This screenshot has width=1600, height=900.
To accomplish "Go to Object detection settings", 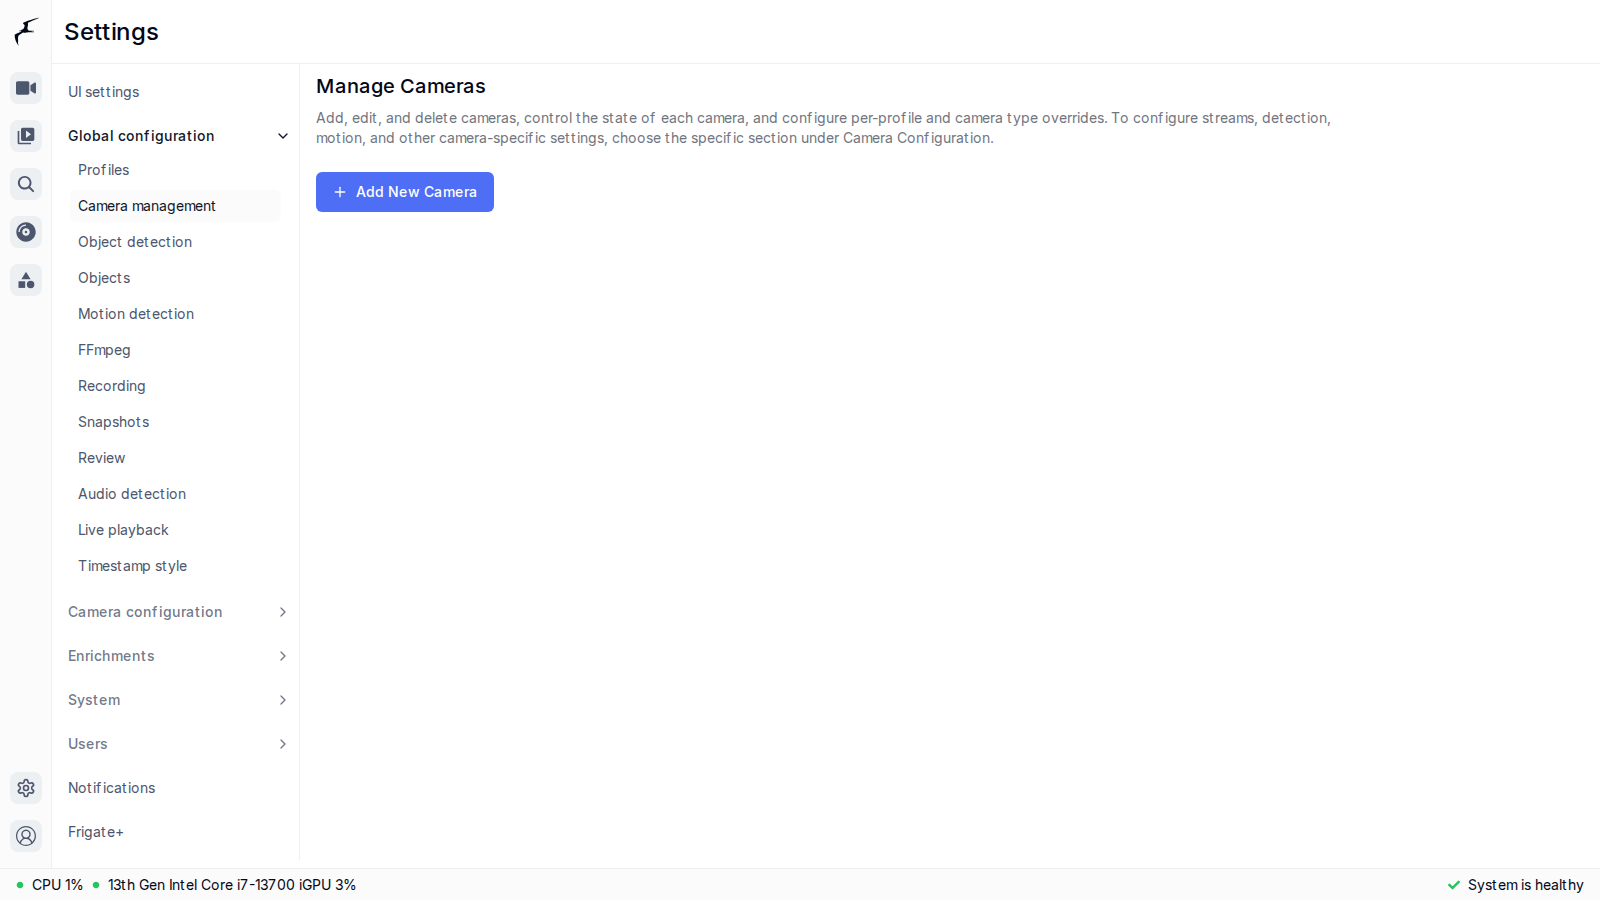I will click(x=175, y=242).
